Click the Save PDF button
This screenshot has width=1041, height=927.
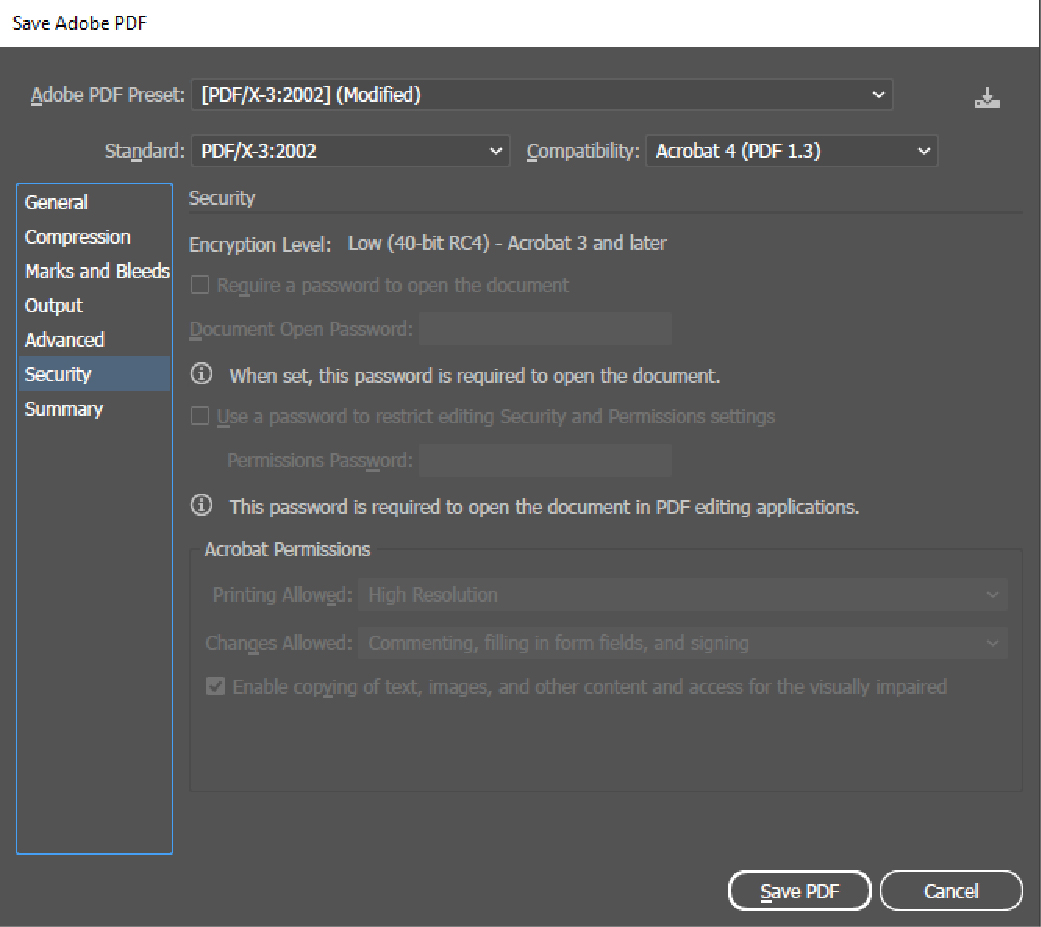pos(799,891)
